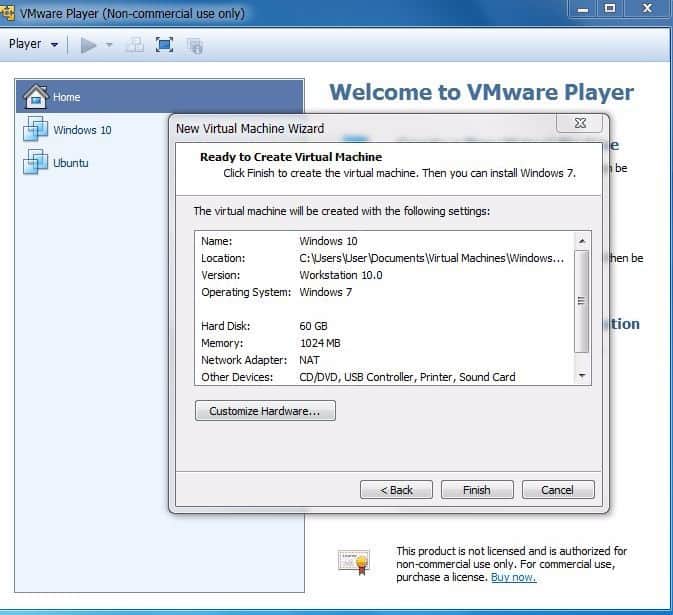This screenshot has height=615, width=673.
Task: Click the Version value Workstation 10.0
Action: tap(341, 275)
